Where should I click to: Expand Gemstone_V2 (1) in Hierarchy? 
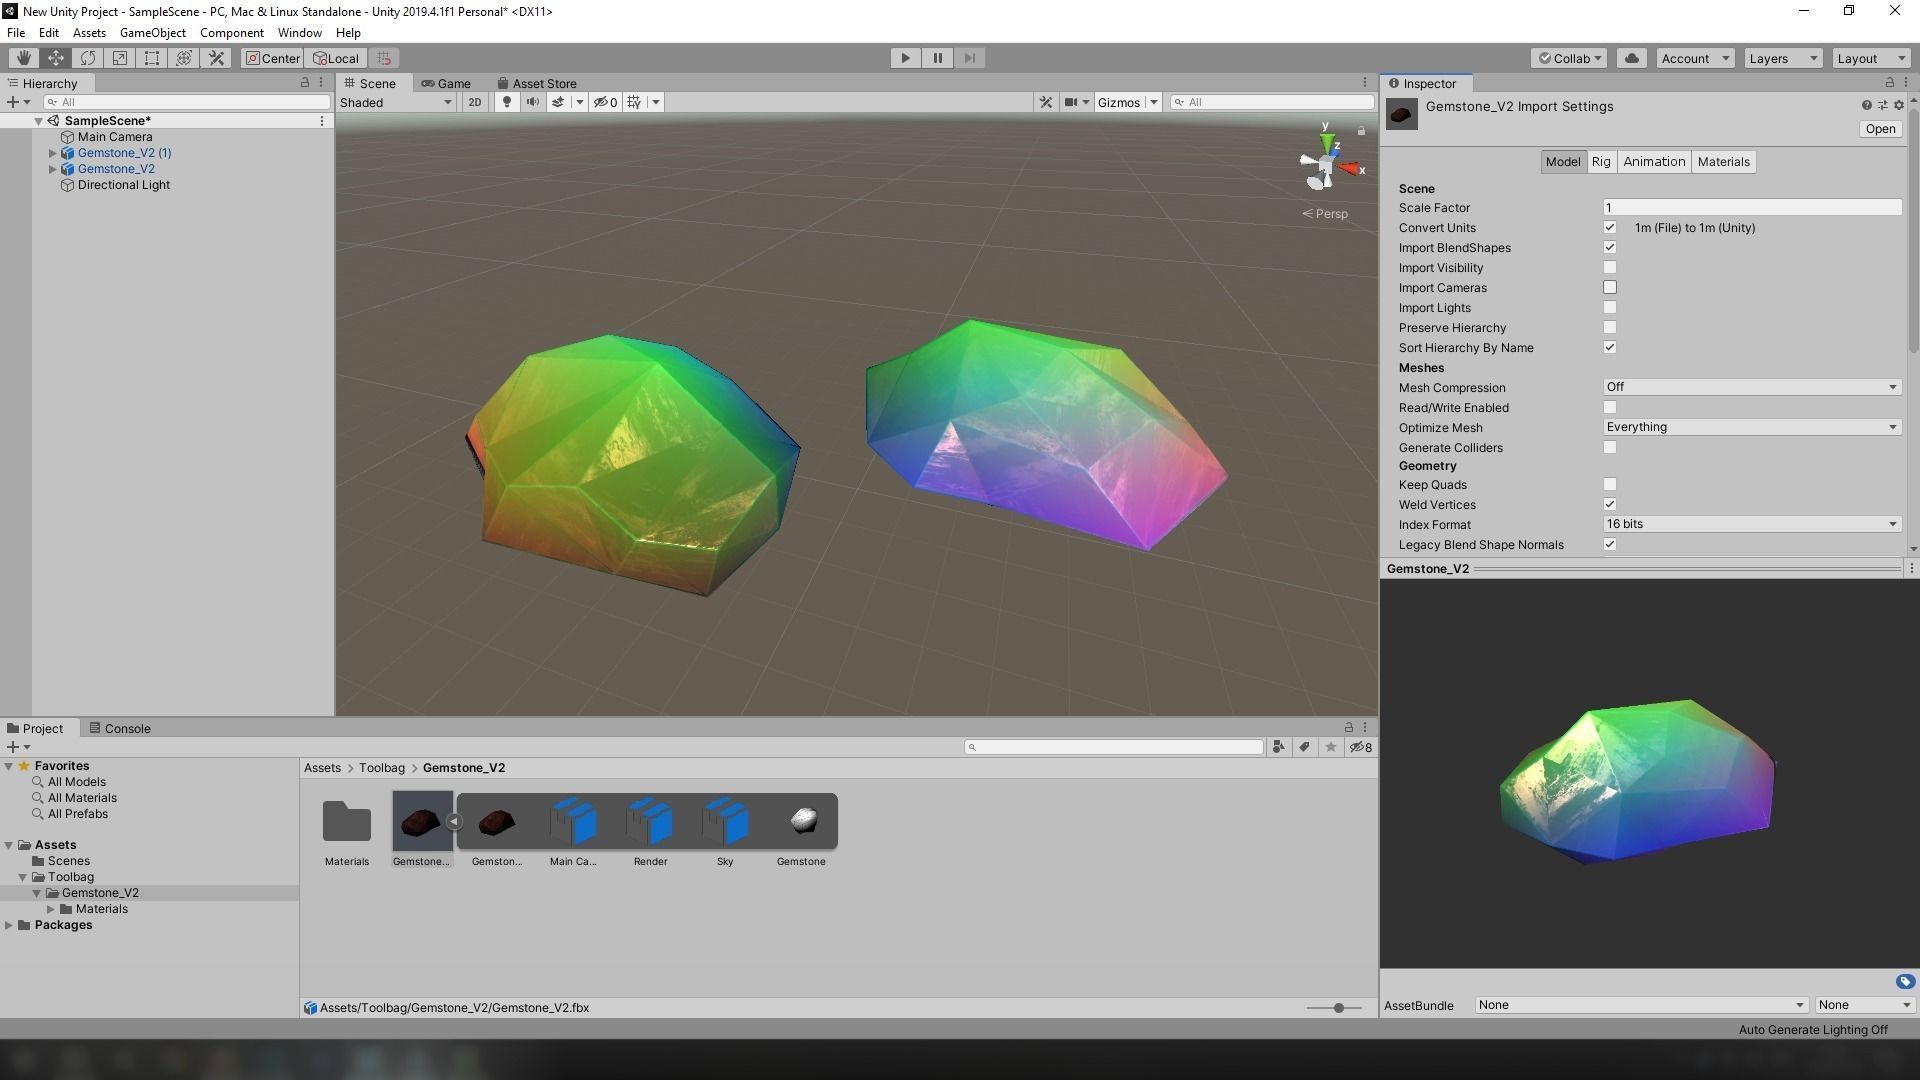click(53, 153)
